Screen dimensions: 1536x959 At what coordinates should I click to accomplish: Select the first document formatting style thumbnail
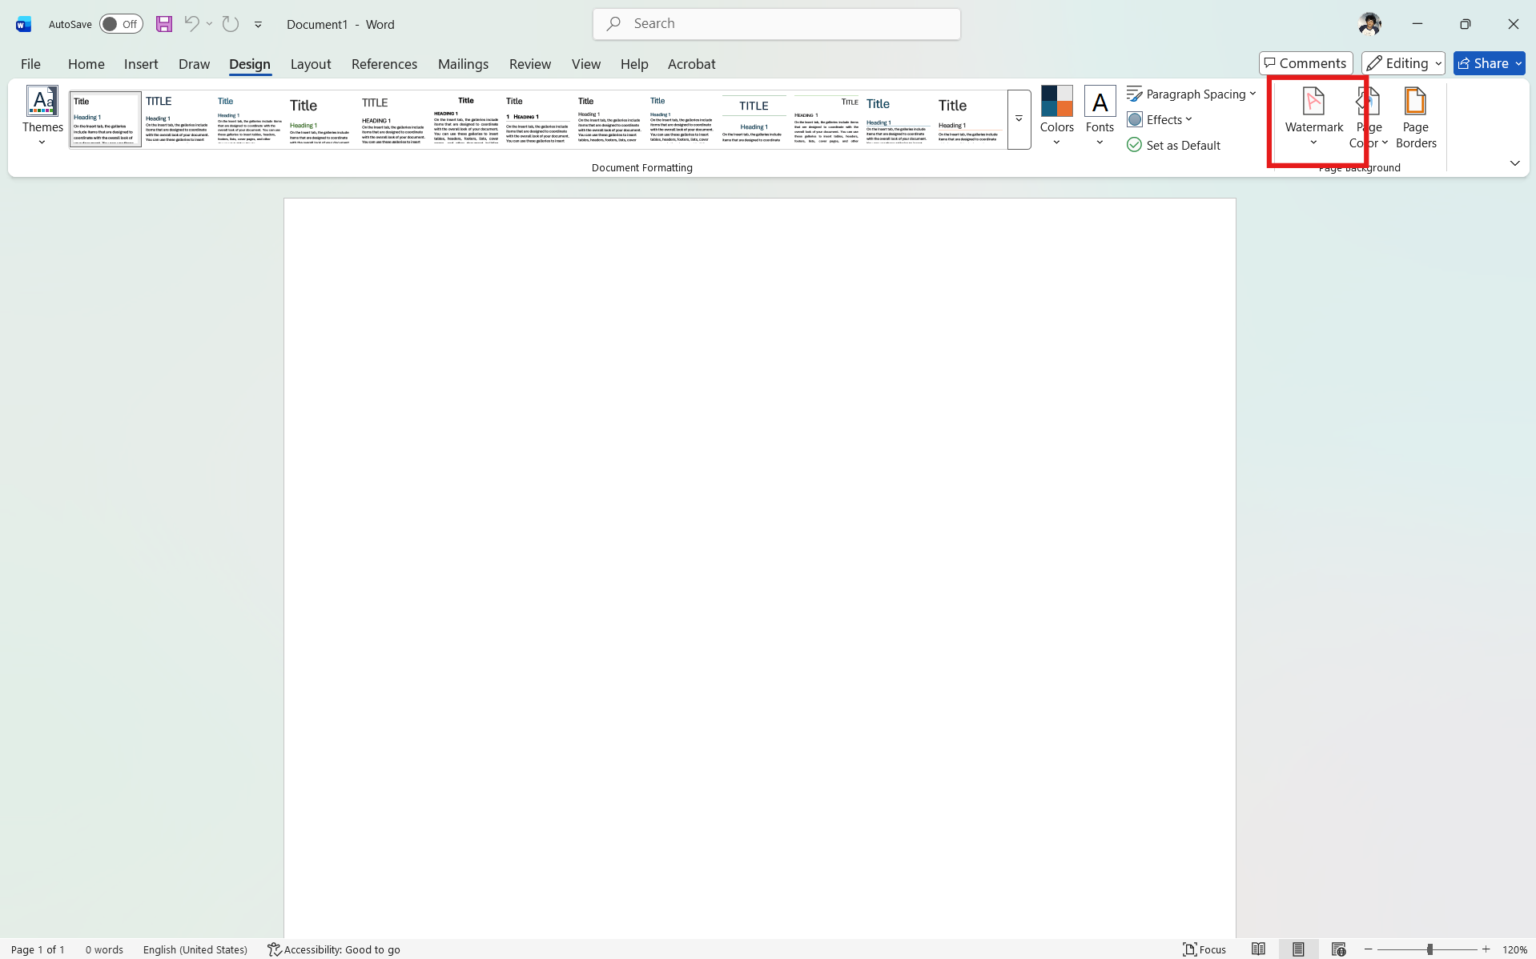[105, 119]
